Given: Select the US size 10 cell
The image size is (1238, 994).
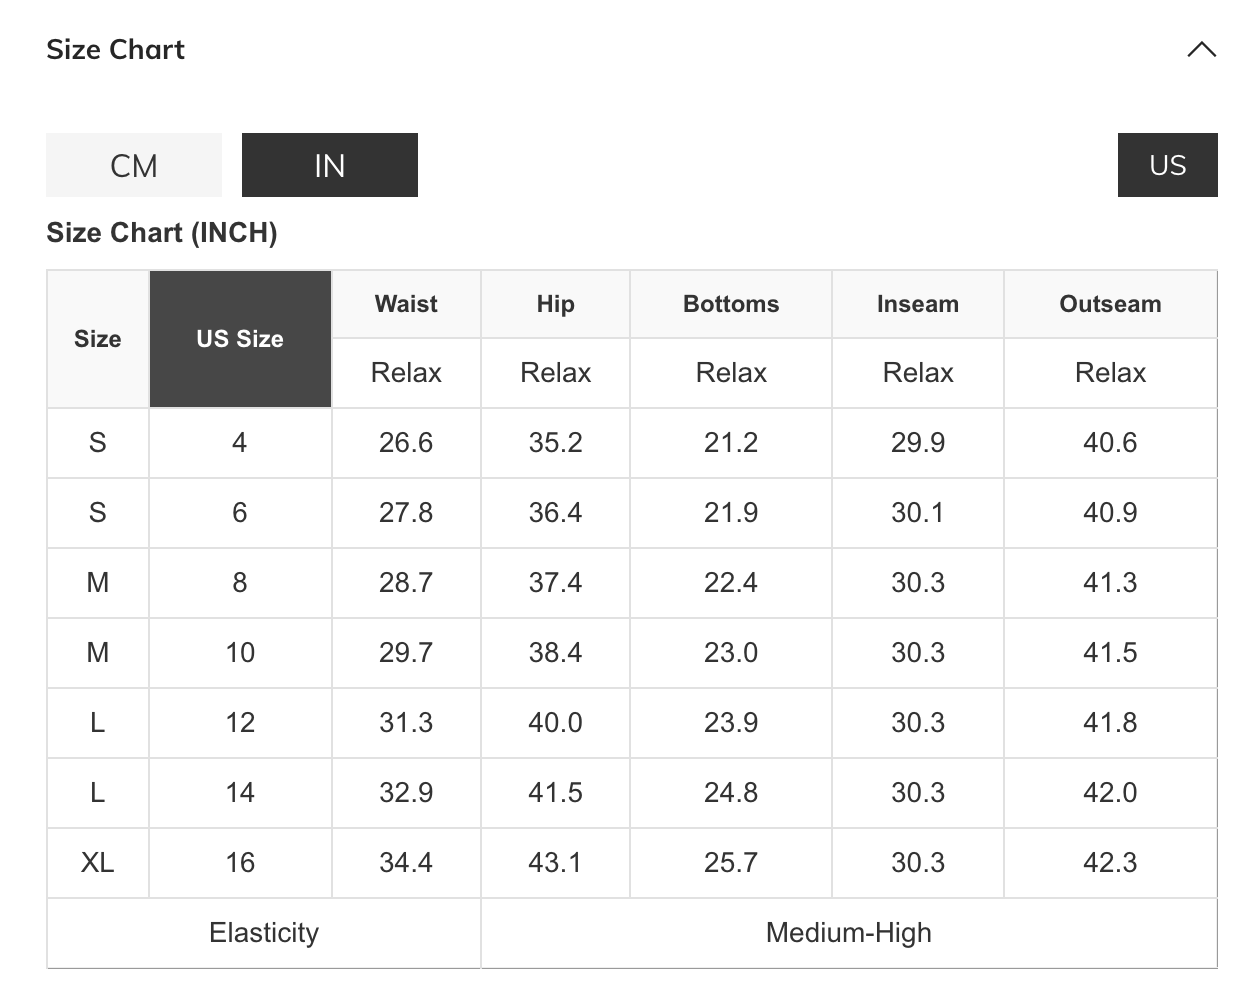Looking at the screenshot, I should 240,653.
